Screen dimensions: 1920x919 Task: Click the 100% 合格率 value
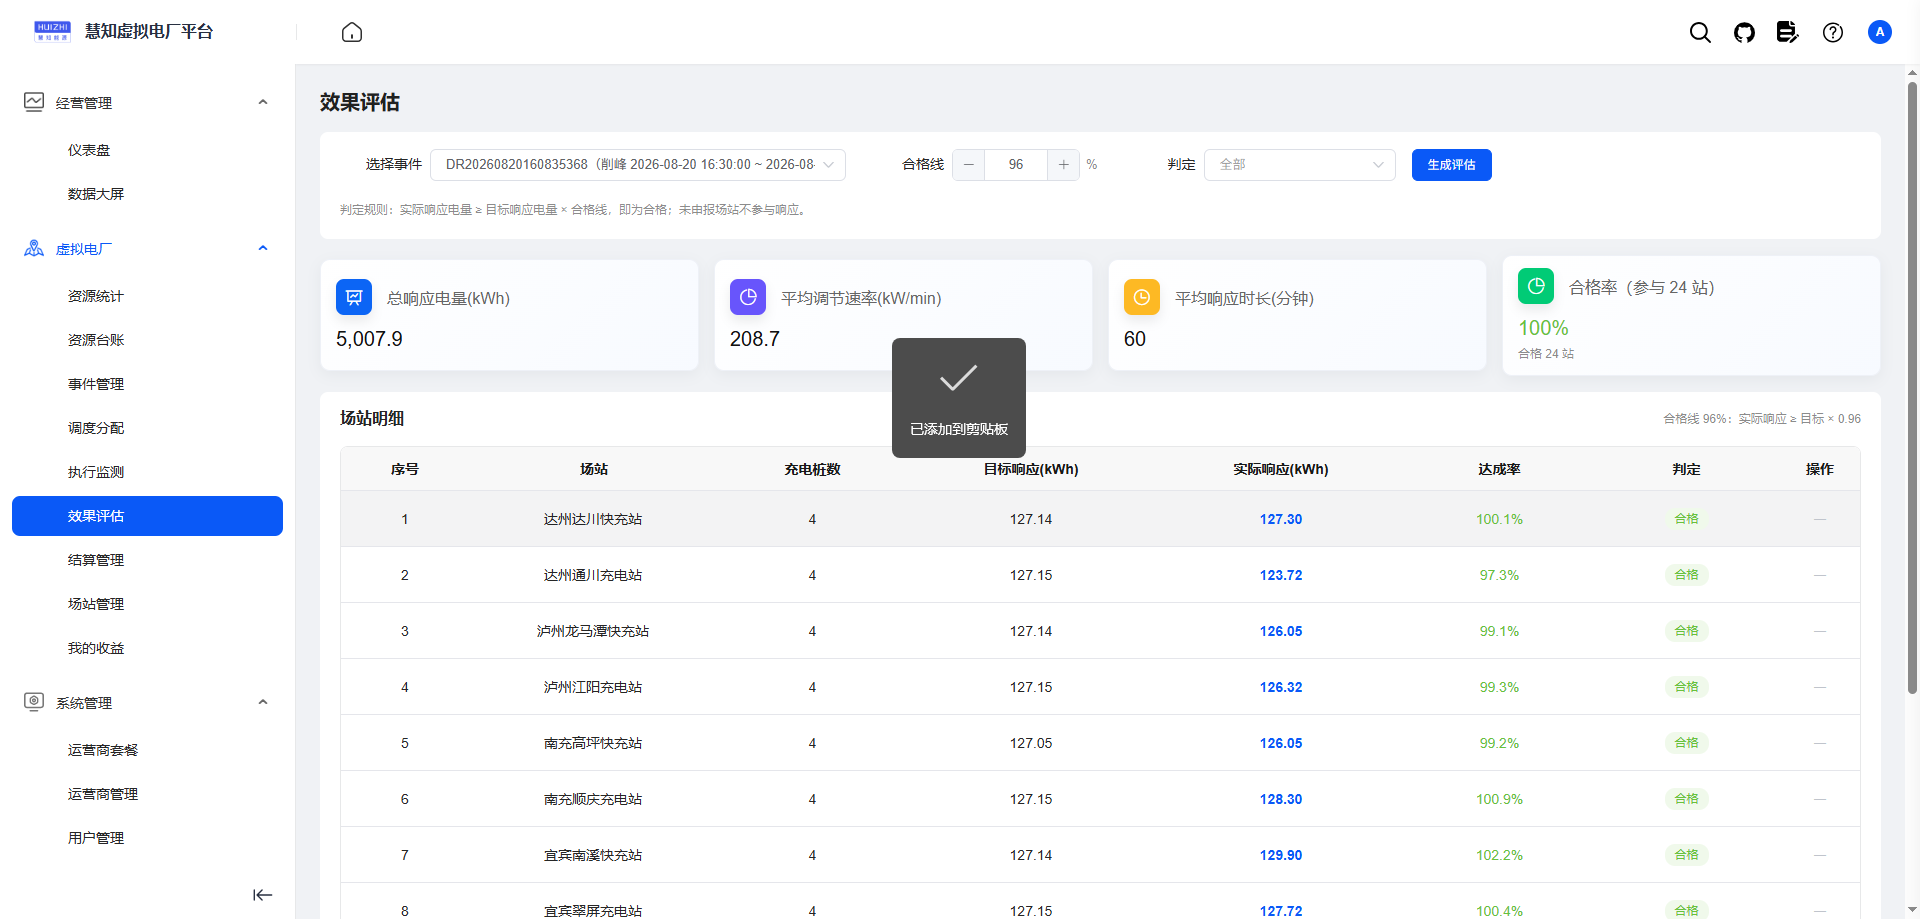[x=1543, y=328]
